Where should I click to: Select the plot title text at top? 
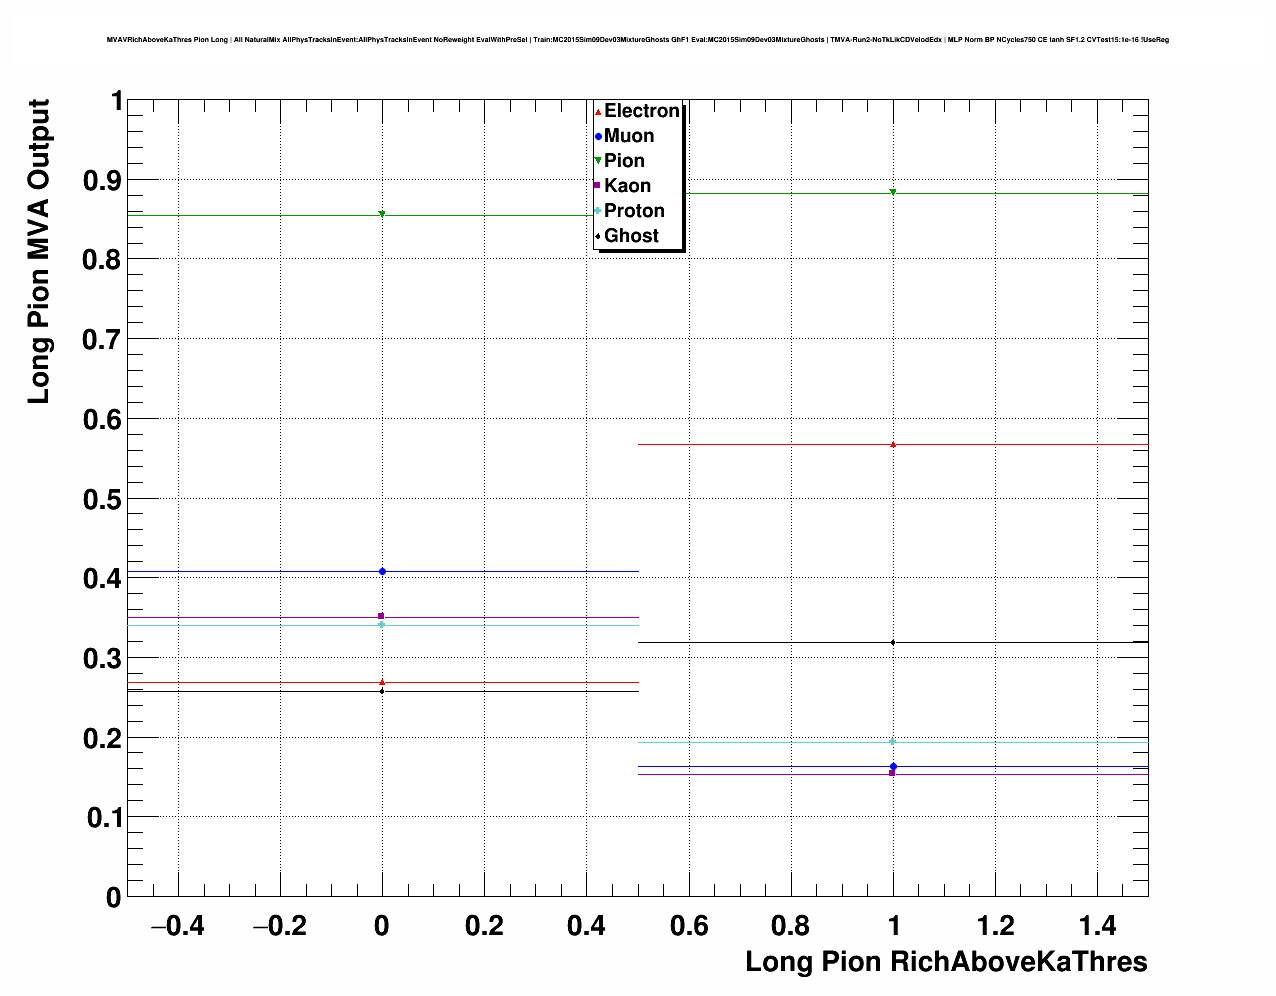point(638,40)
